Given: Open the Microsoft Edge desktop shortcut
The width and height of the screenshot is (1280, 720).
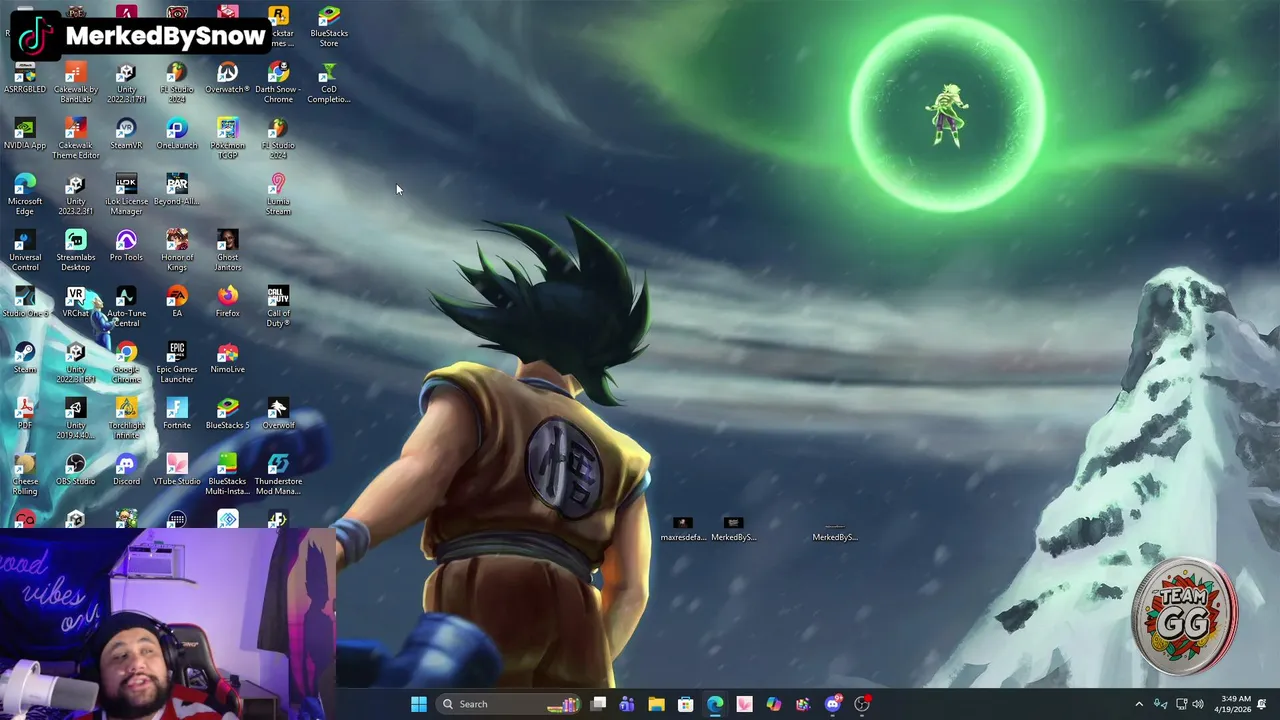Looking at the screenshot, I should click(x=25, y=196).
